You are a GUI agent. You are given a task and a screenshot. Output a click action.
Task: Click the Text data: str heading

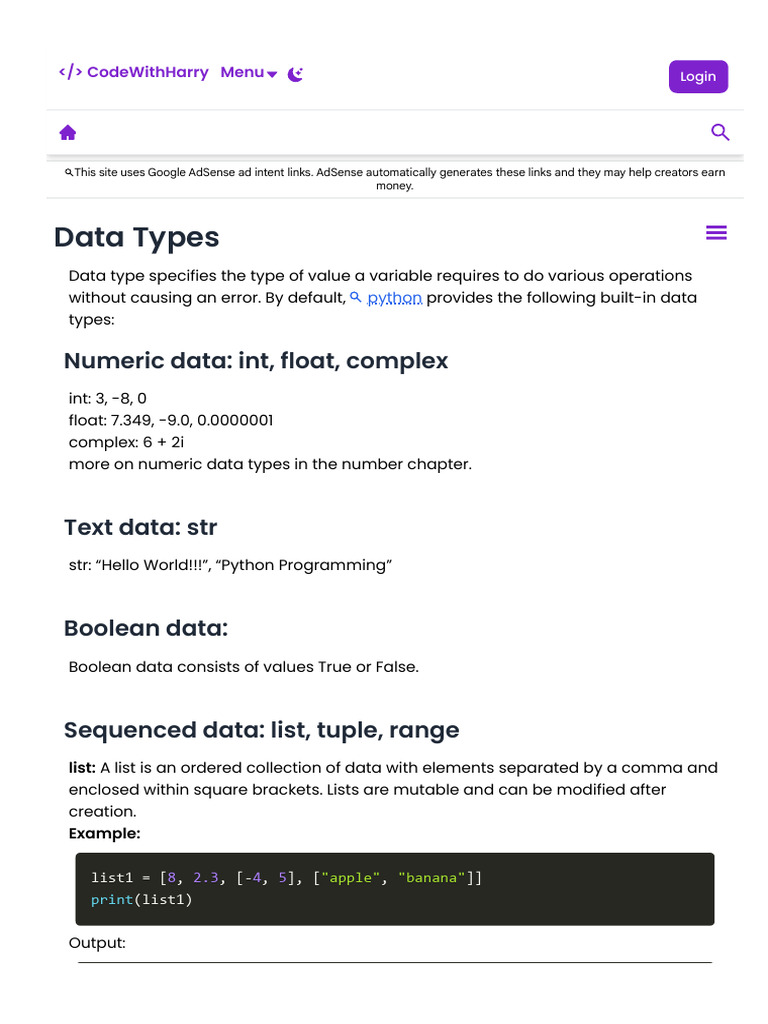140,527
